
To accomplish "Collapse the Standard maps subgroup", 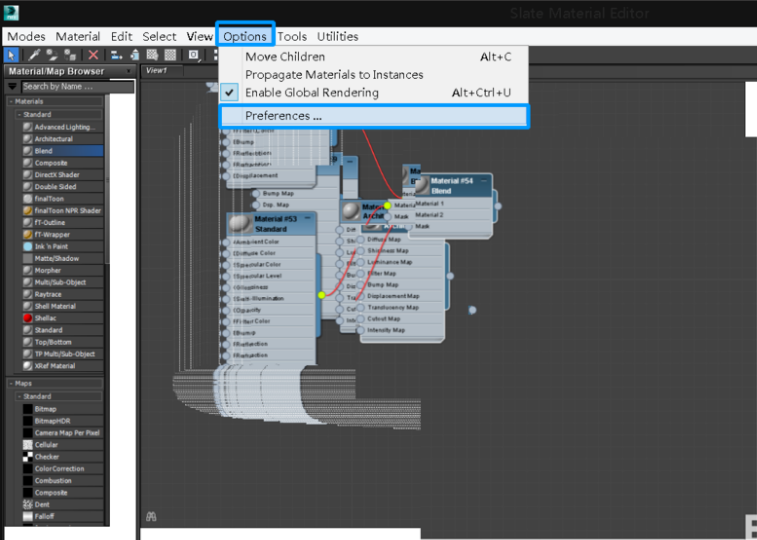I will [19, 396].
